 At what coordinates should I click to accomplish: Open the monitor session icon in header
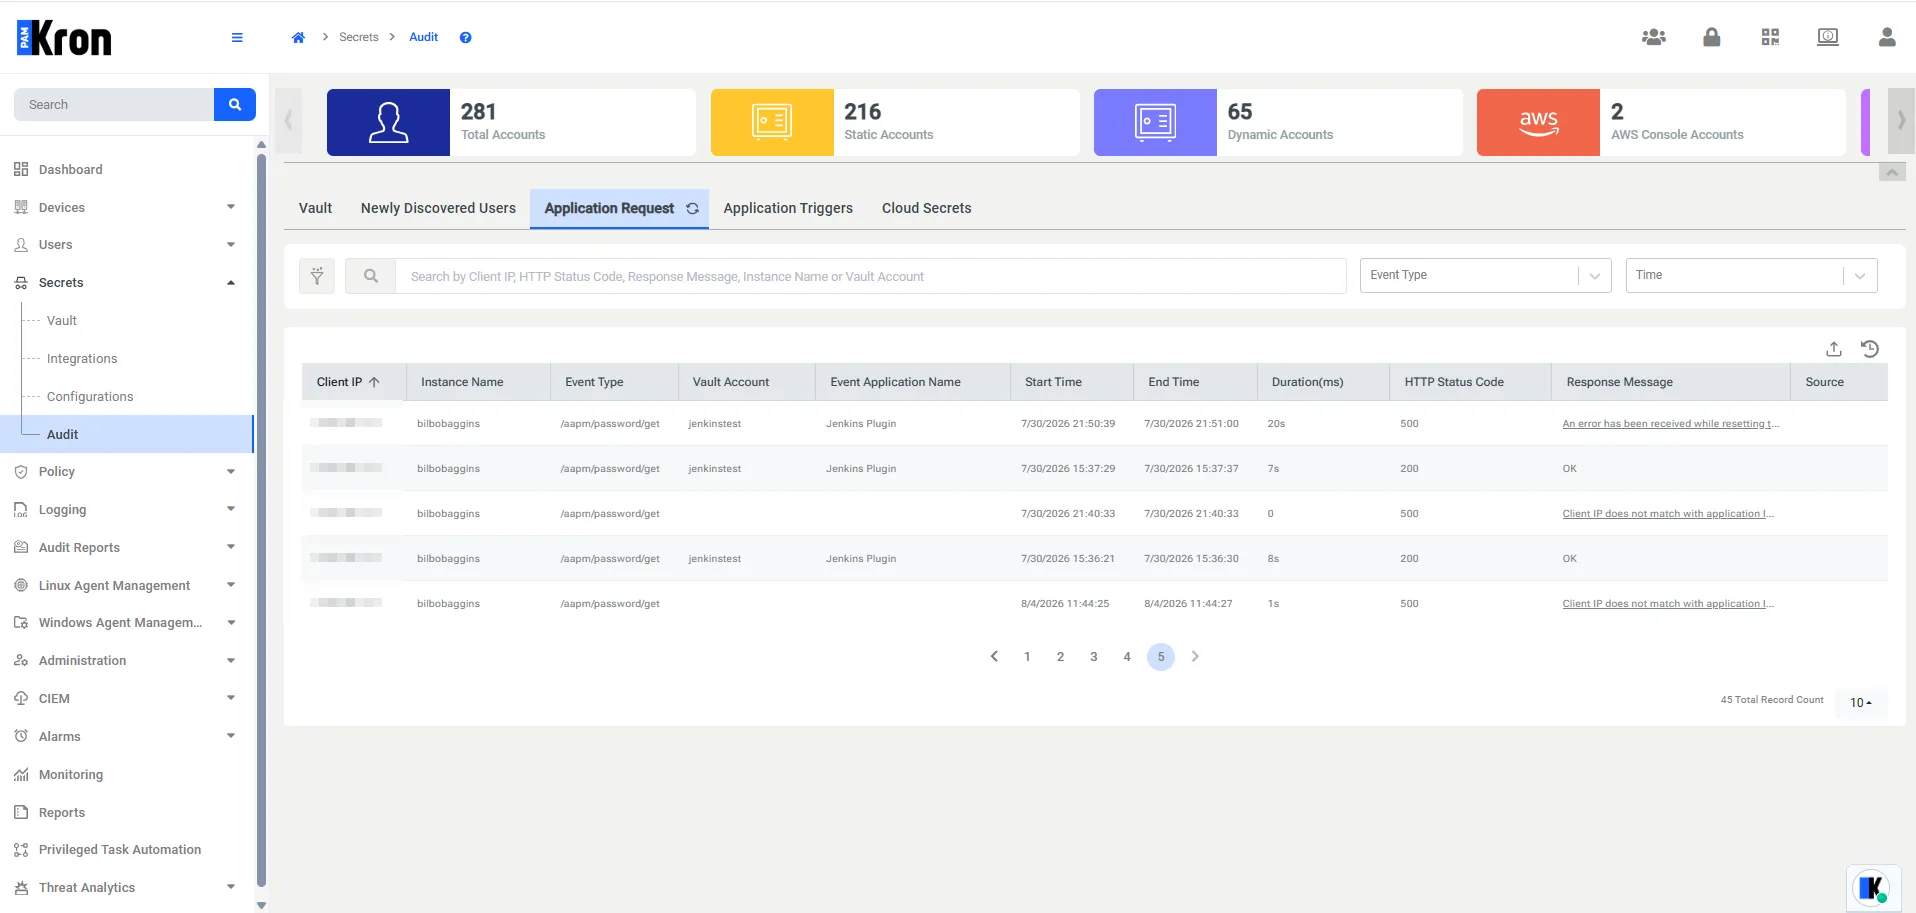click(x=1828, y=37)
